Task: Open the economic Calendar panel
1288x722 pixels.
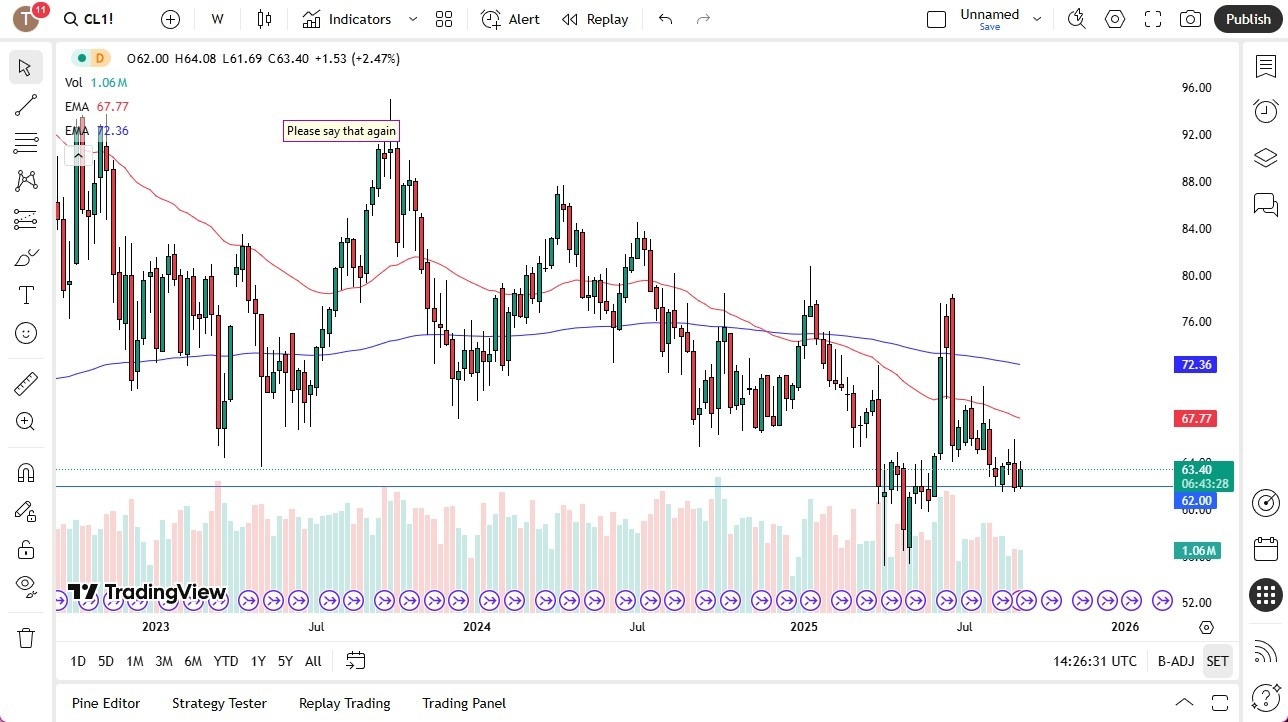Action: 1265,548
